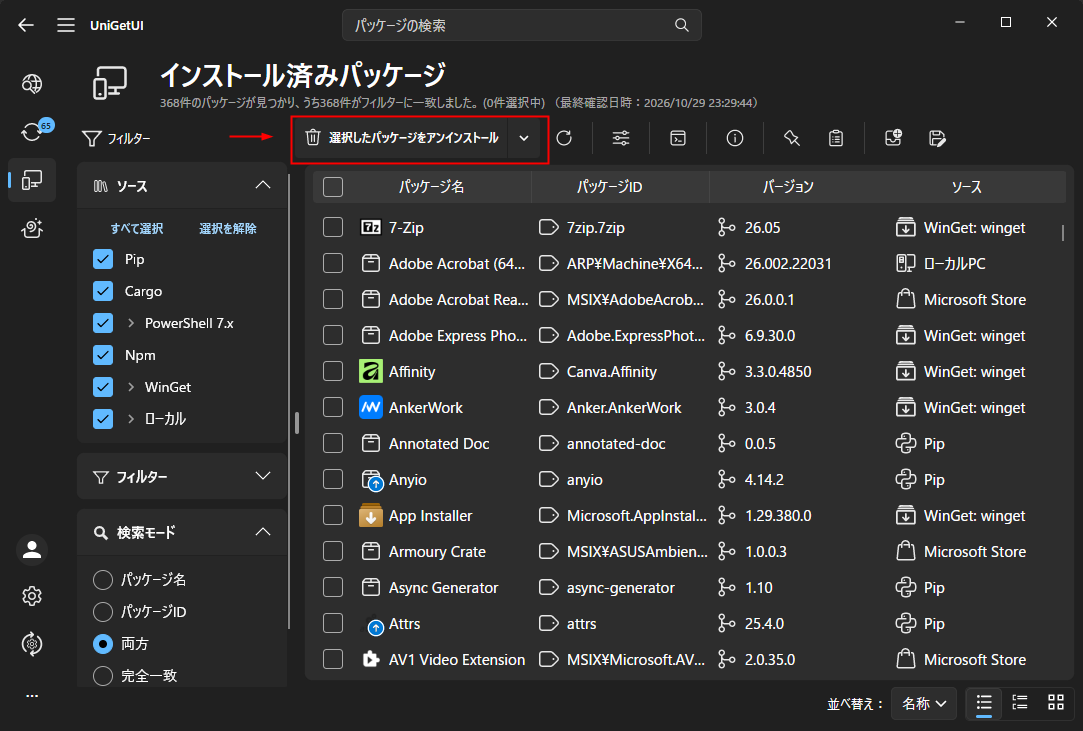Click the reload packages icon
This screenshot has height=731, width=1083.
point(564,138)
